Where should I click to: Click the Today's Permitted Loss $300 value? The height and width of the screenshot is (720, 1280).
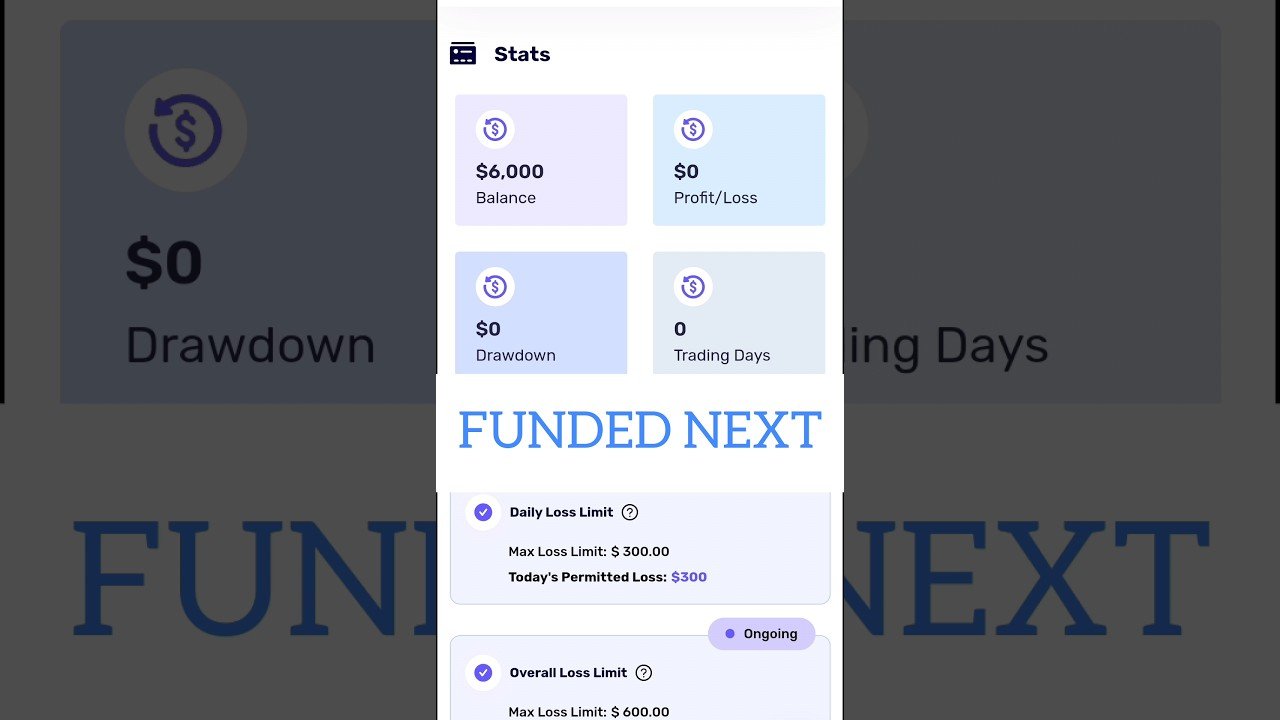coord(689,577)
